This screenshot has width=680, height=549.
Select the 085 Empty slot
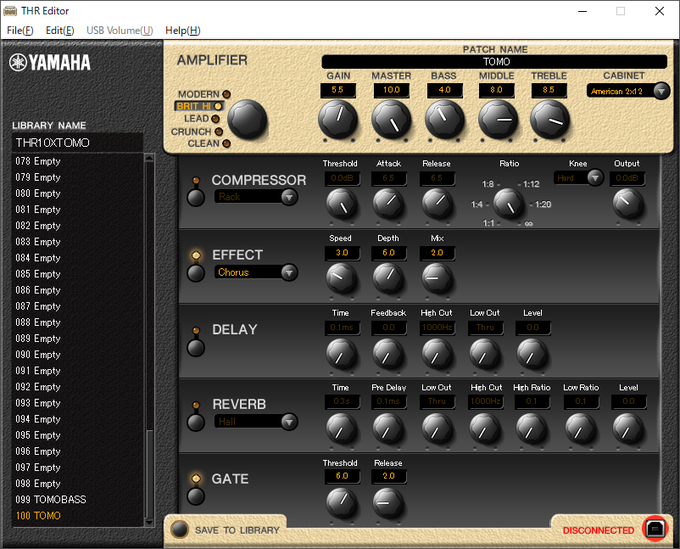click(x=77, y=274)
